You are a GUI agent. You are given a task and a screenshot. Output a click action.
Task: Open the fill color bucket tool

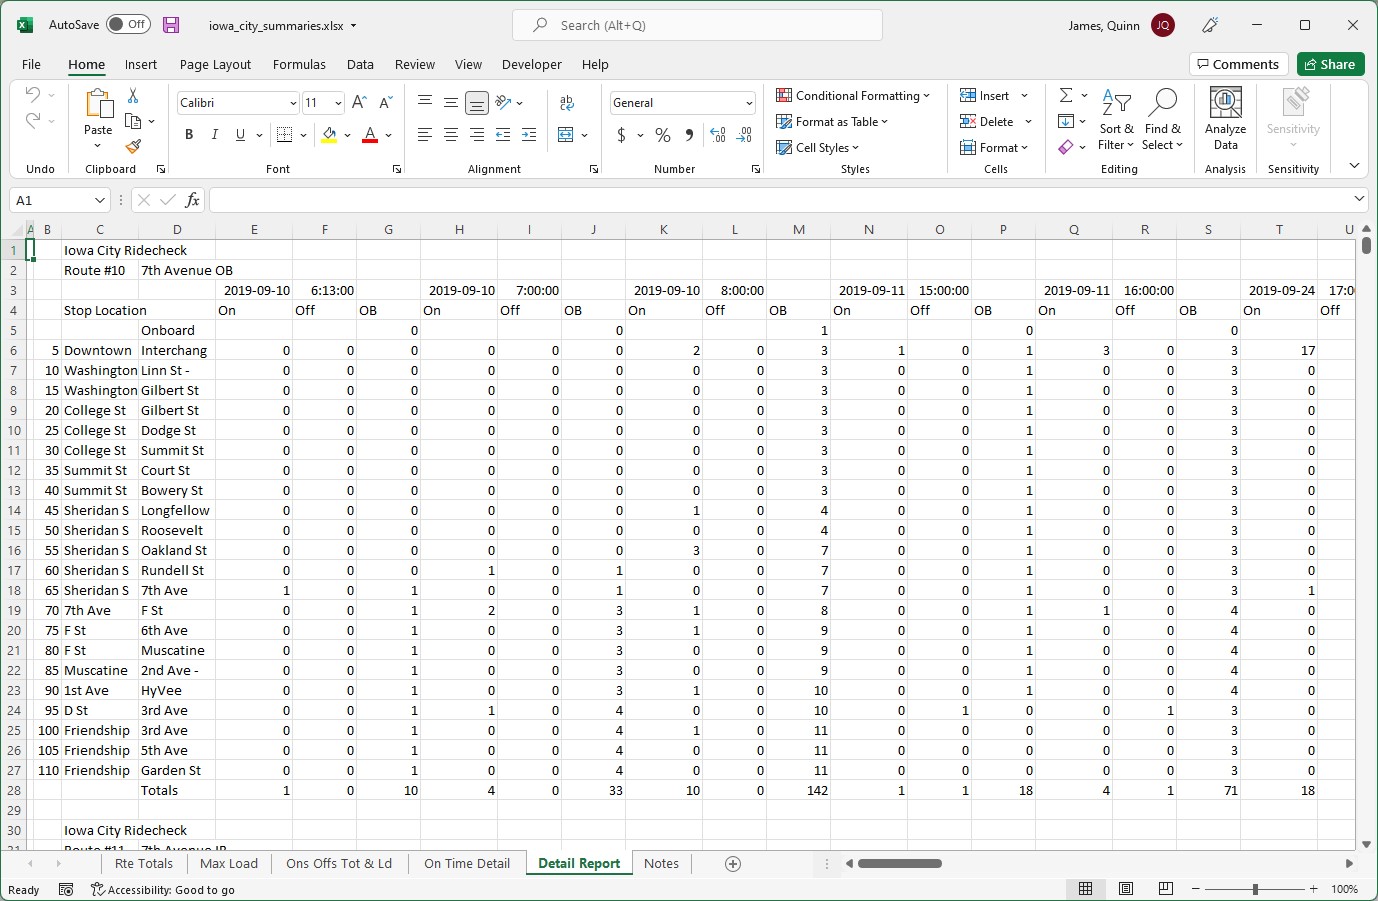pos(331,134)
